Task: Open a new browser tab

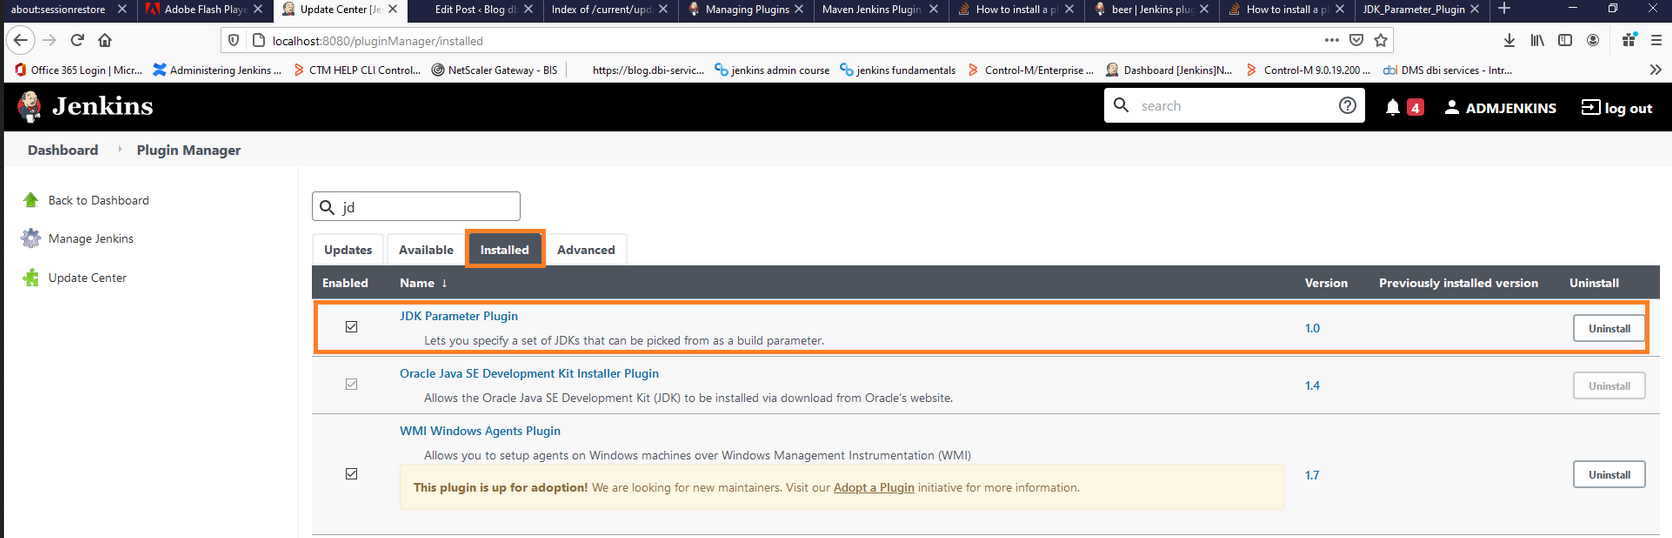Action: point(1504,9)
